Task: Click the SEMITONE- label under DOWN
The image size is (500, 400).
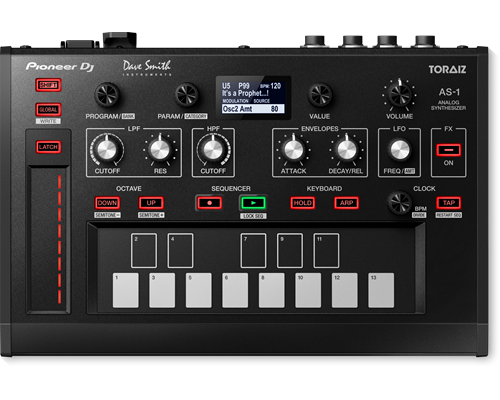Action: (x=107, y=215)
